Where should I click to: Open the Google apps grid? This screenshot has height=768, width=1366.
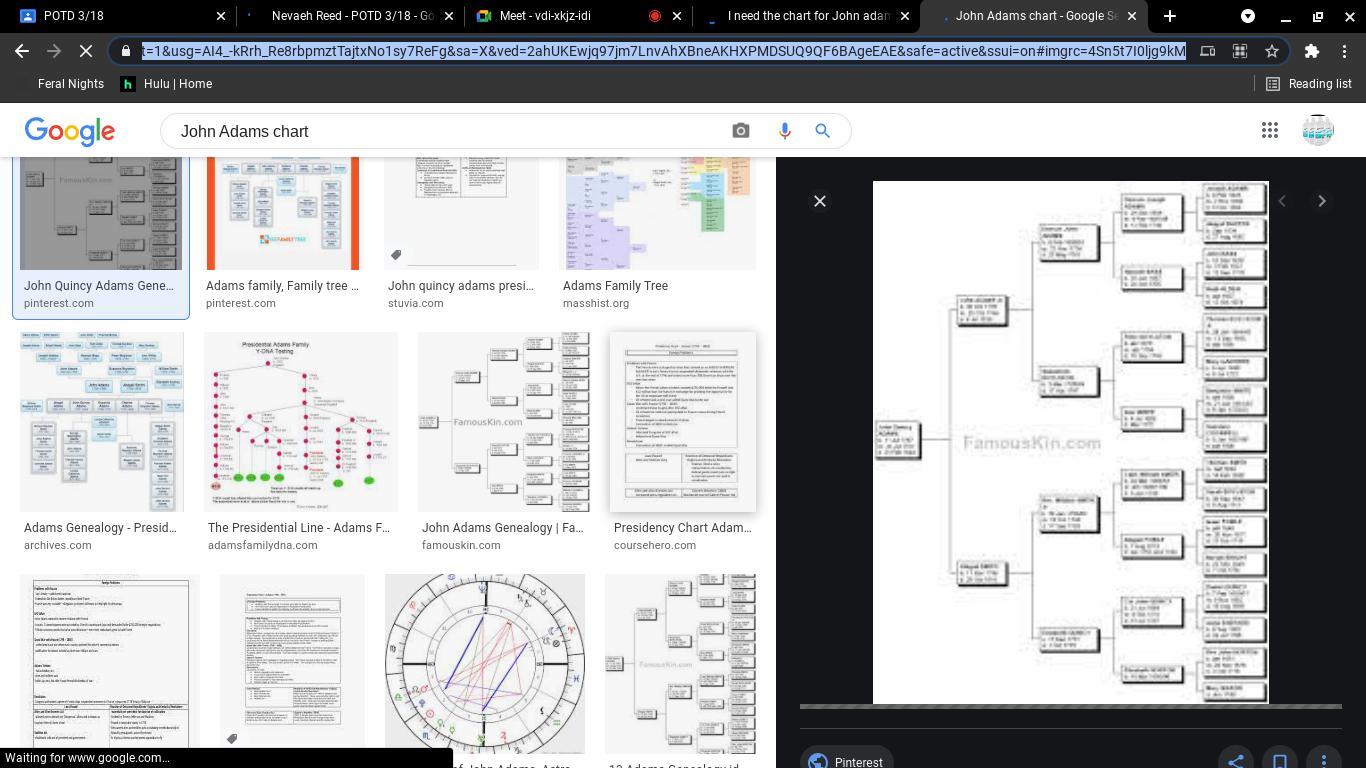[1269, 131]
